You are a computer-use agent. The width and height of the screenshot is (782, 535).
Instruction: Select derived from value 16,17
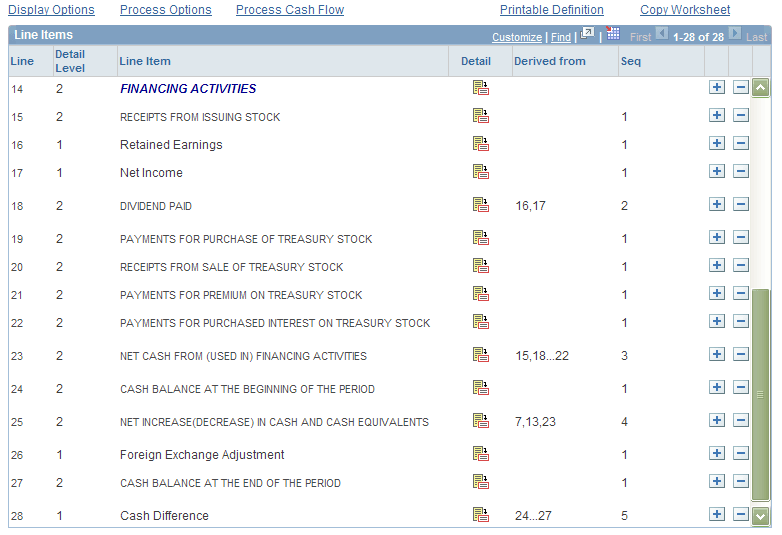530,205
